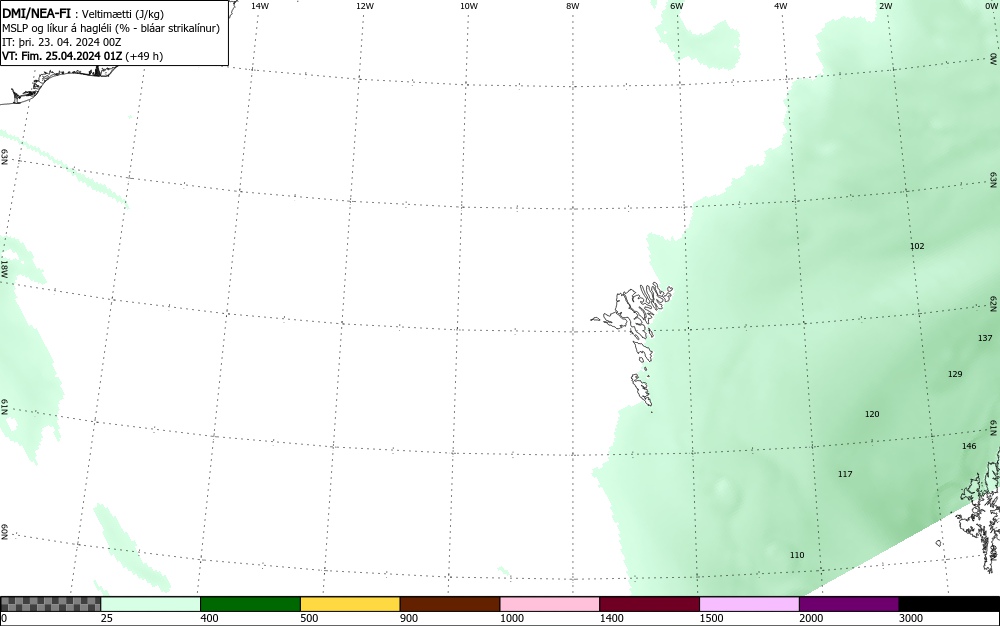Click the 2W longitude label
The height and width of the screenshot is (626, 1000).
[x=885, y=6]
